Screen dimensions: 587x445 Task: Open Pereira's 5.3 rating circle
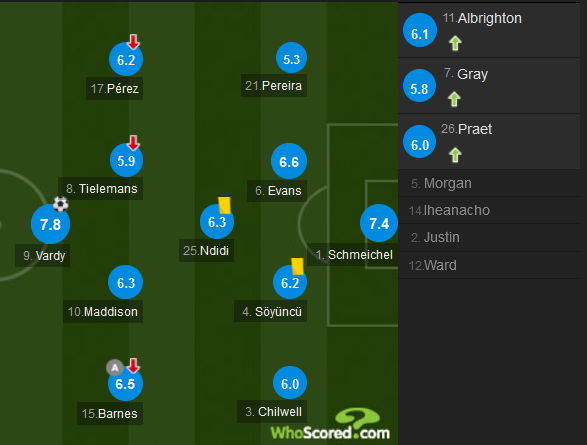pos(291,58)
